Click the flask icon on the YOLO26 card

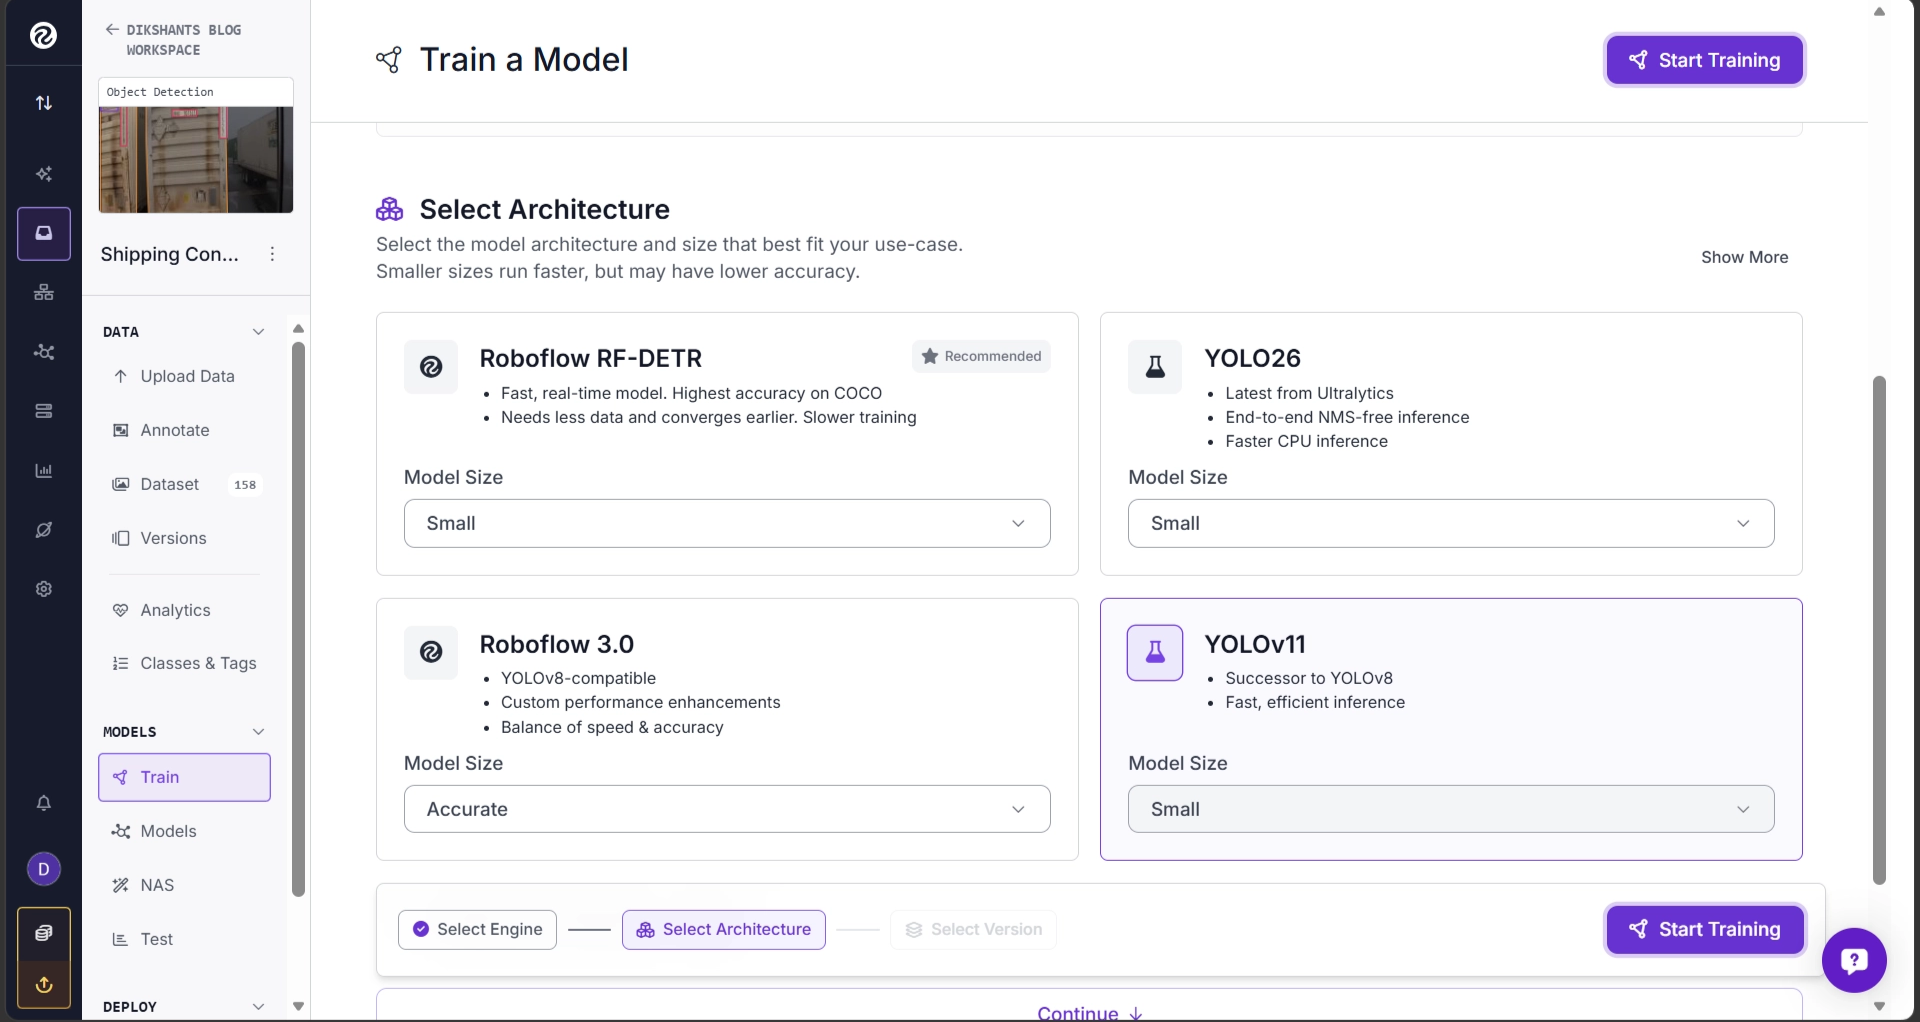tap(1155, 367)
